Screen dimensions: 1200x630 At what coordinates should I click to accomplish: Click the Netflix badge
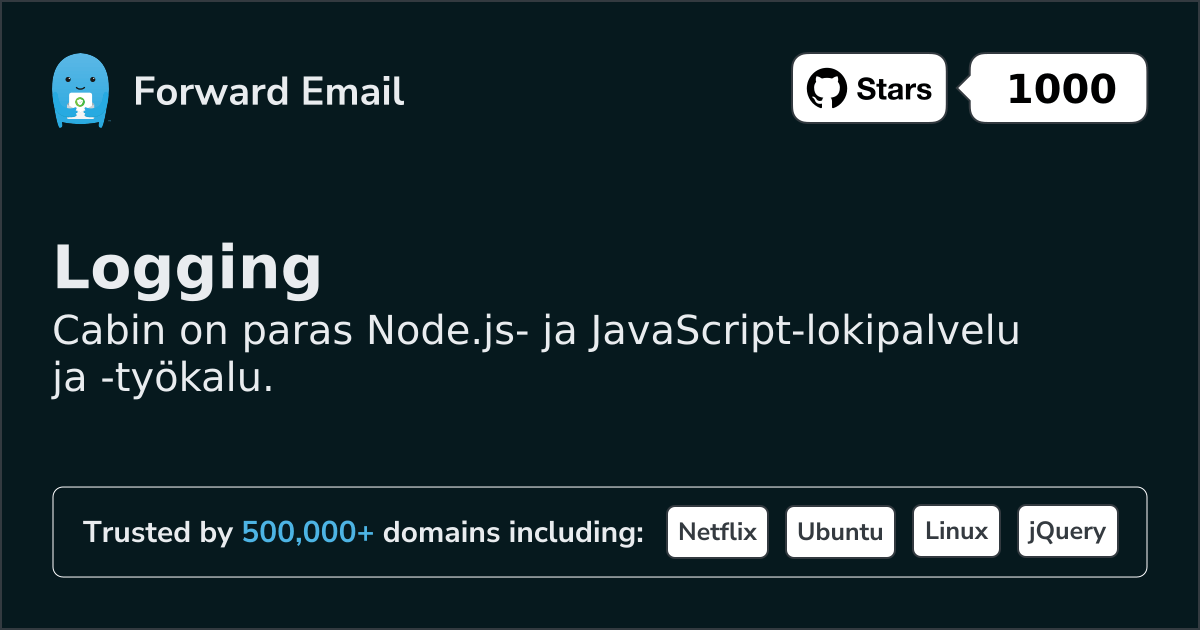point(717,531)
